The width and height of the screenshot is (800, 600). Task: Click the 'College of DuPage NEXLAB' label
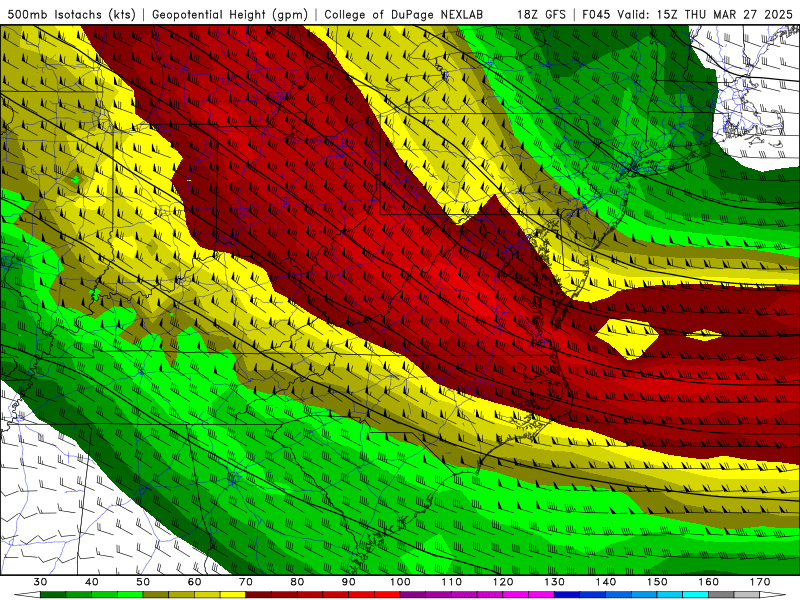404,15
